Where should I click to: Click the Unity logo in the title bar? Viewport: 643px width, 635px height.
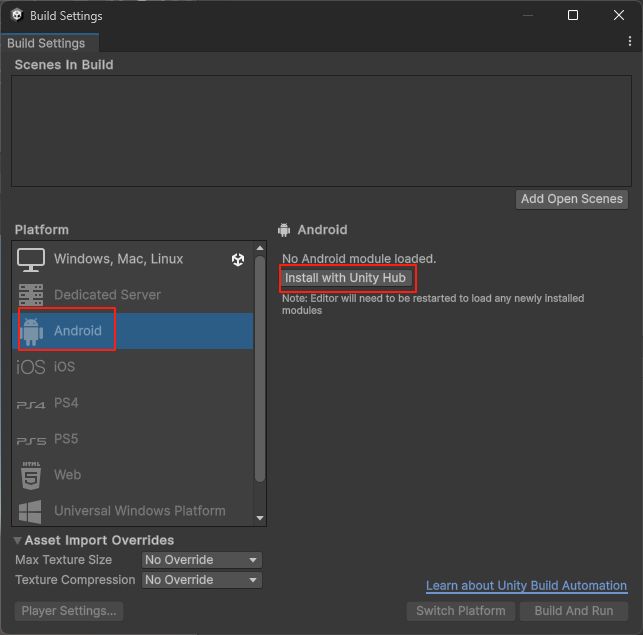coord(17,15)
